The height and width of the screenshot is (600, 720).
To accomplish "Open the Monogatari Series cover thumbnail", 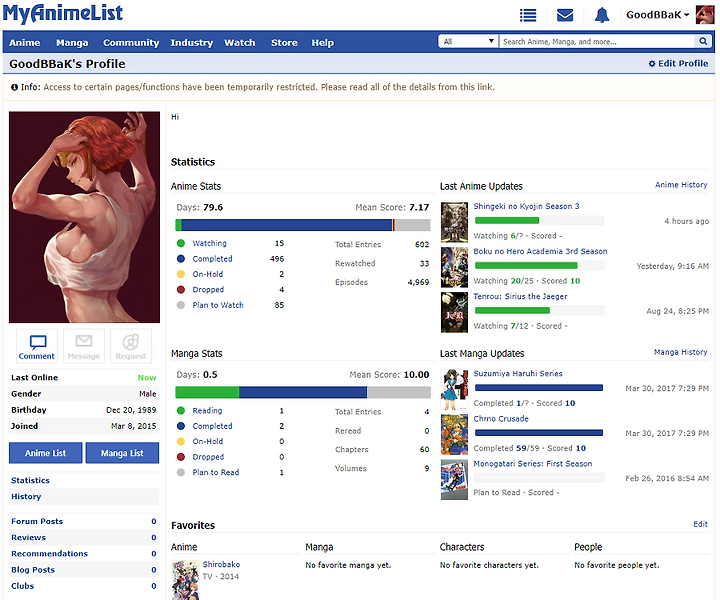I will [454, 479].
